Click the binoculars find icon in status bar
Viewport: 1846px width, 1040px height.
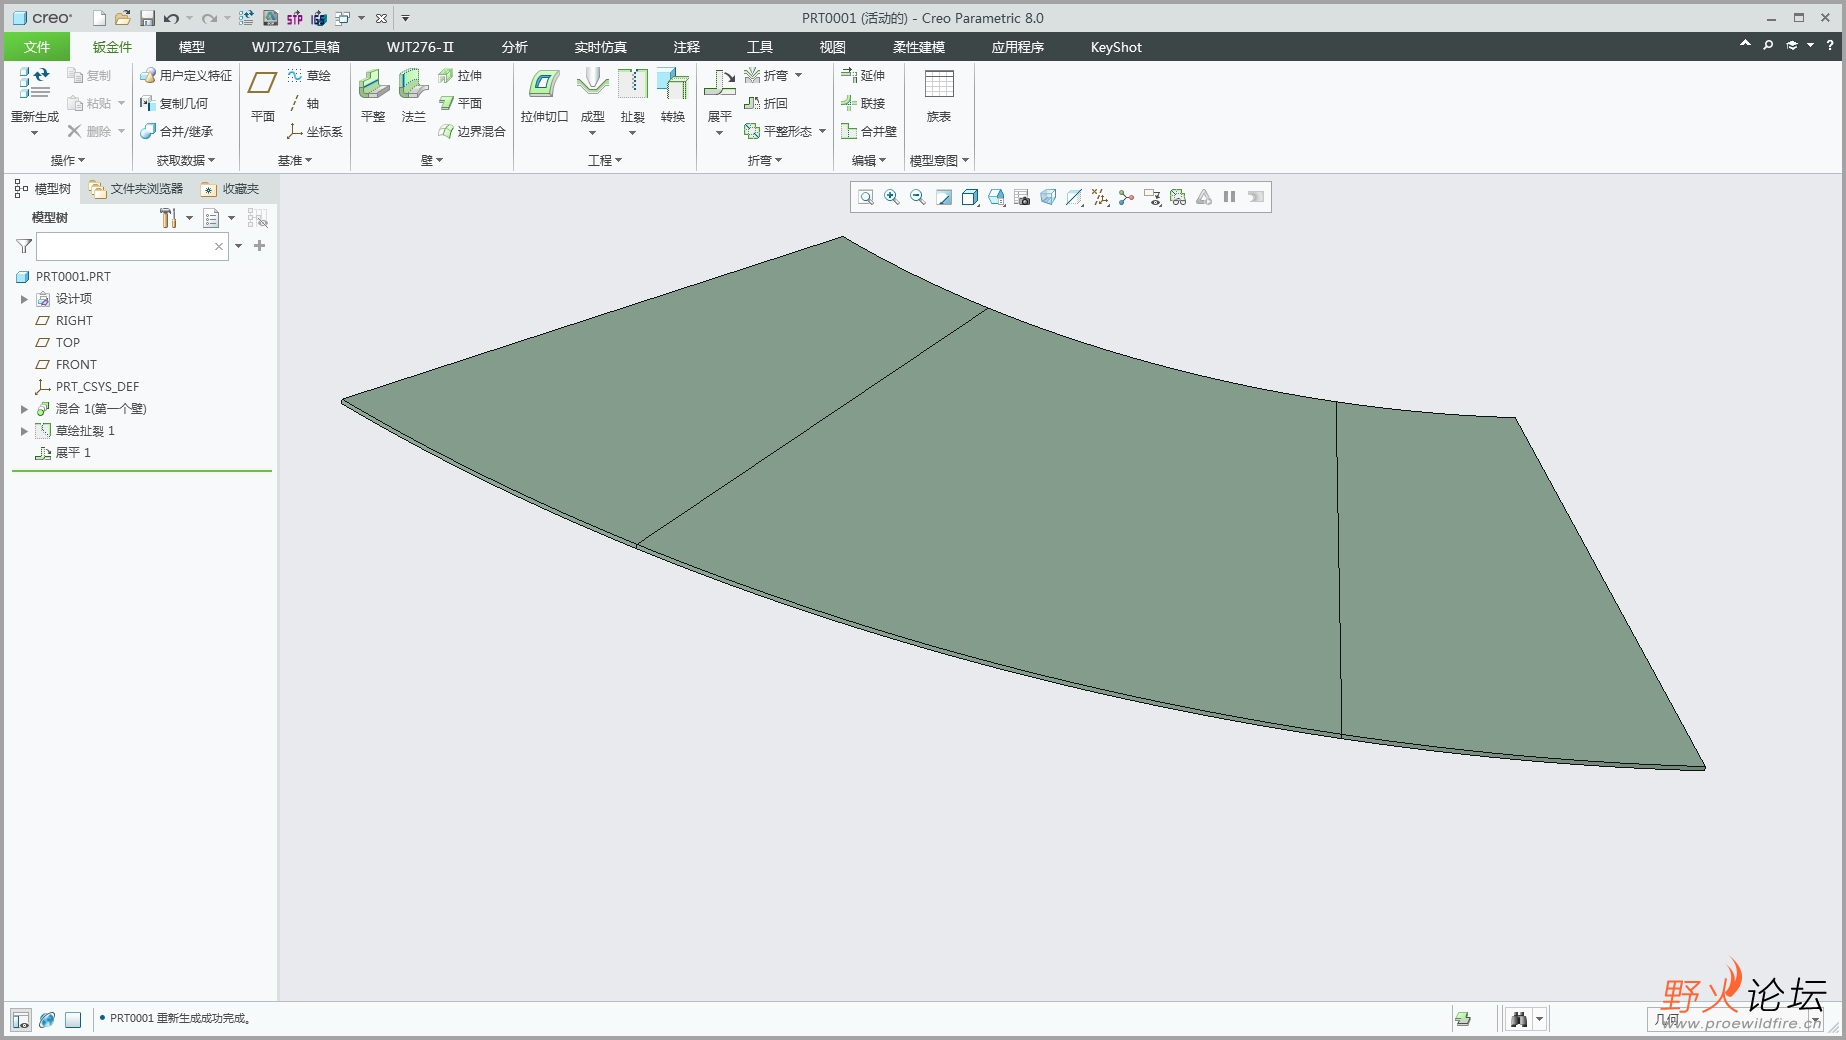click(x=1520, y=1019)
